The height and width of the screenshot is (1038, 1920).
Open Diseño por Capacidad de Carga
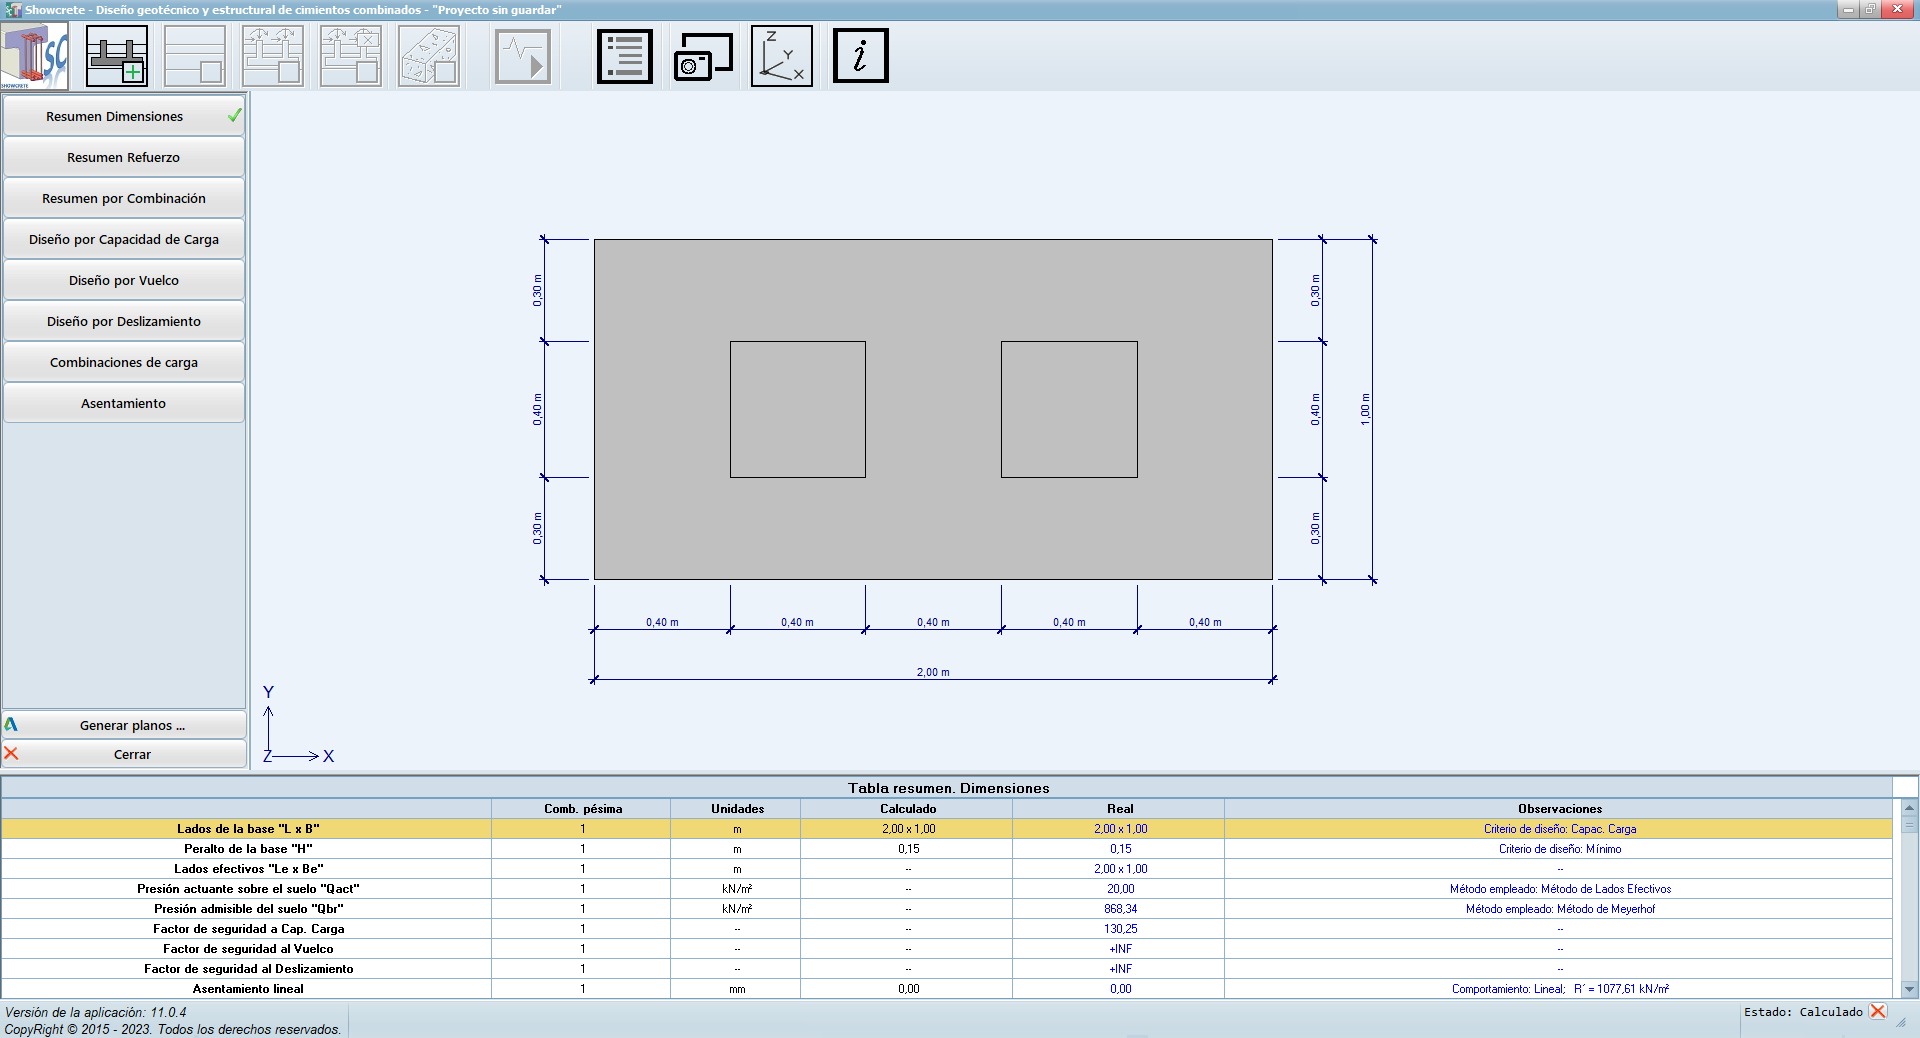[124, 239]
